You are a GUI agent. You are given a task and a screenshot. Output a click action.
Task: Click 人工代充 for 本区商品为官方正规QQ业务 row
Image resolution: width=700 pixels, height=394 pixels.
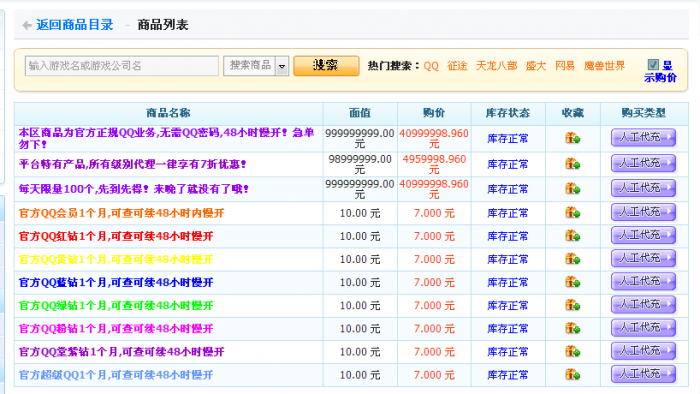(643, 137)
